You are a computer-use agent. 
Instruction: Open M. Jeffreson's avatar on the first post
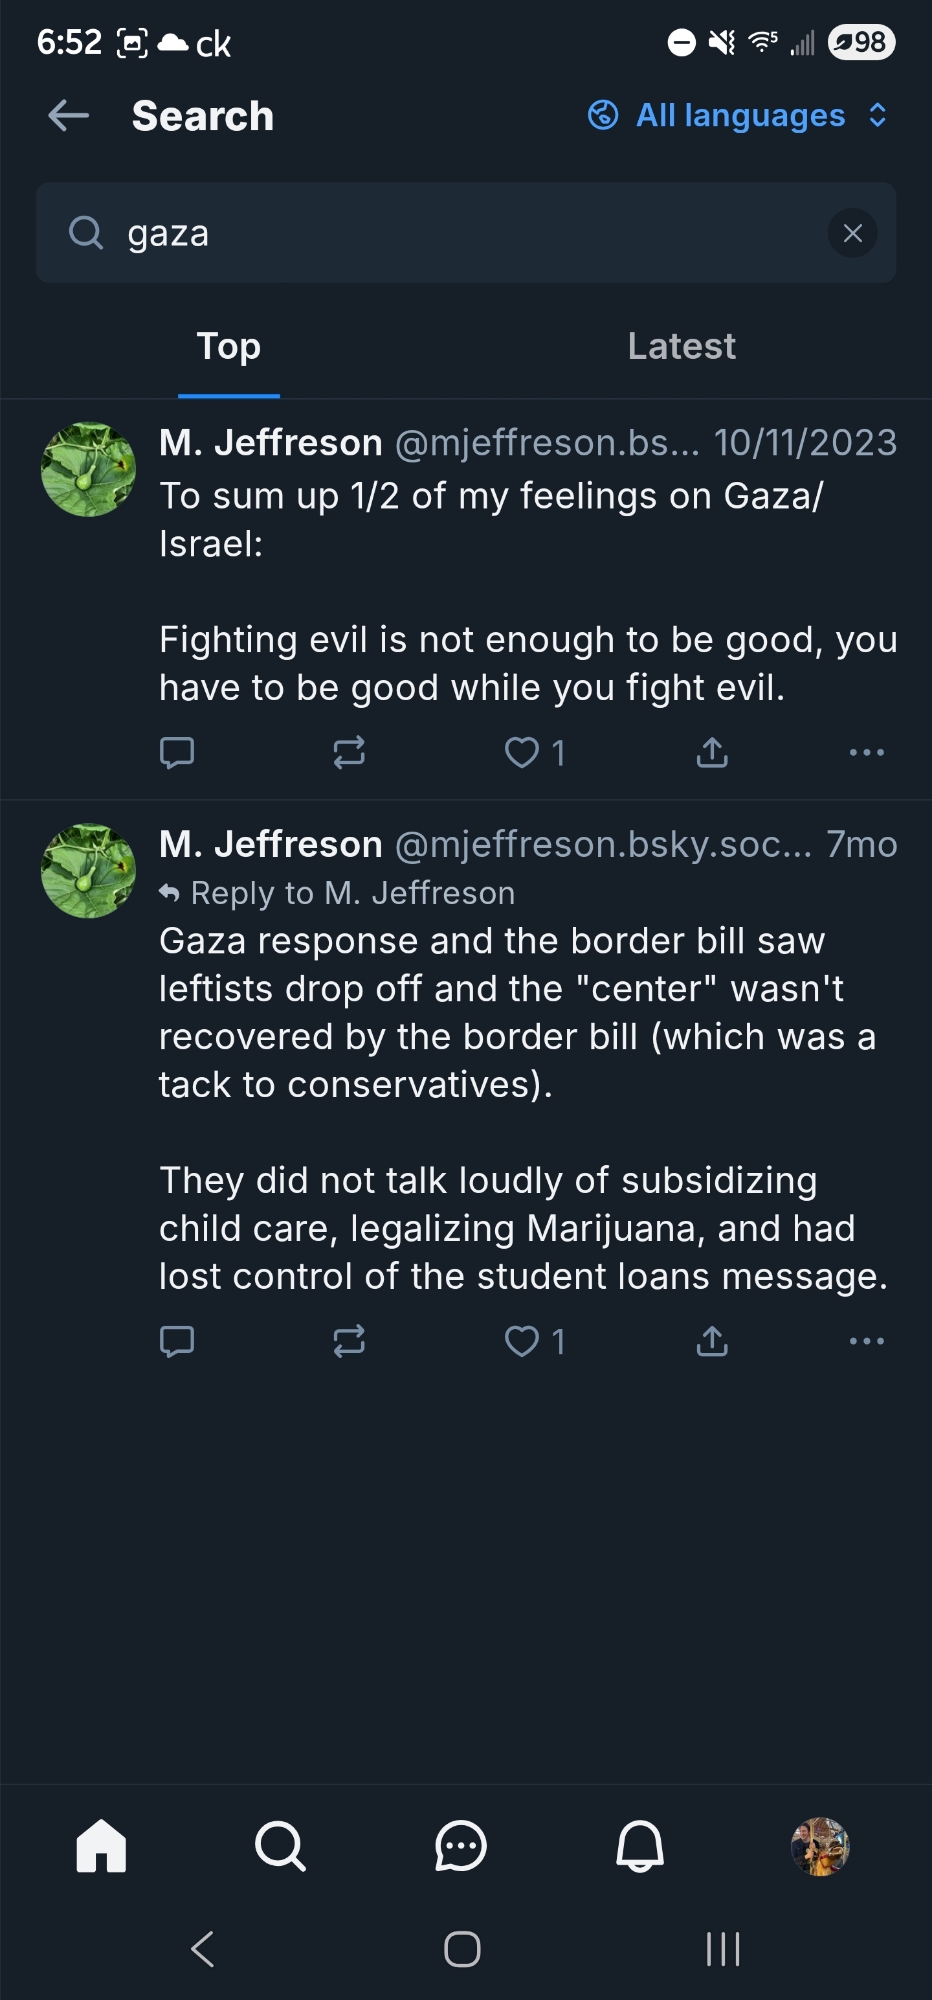pyautogui.click(x=88, y=470)
